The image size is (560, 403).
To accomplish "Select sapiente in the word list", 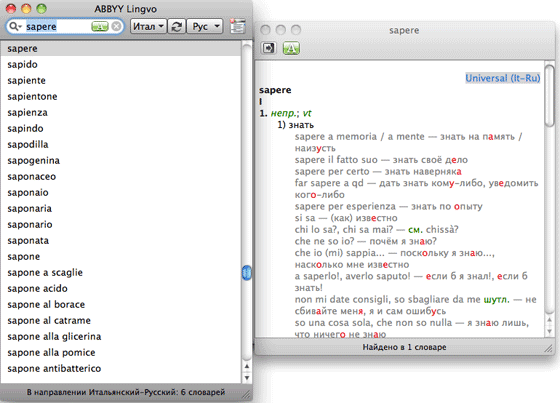I will click(x=26, y=80).
